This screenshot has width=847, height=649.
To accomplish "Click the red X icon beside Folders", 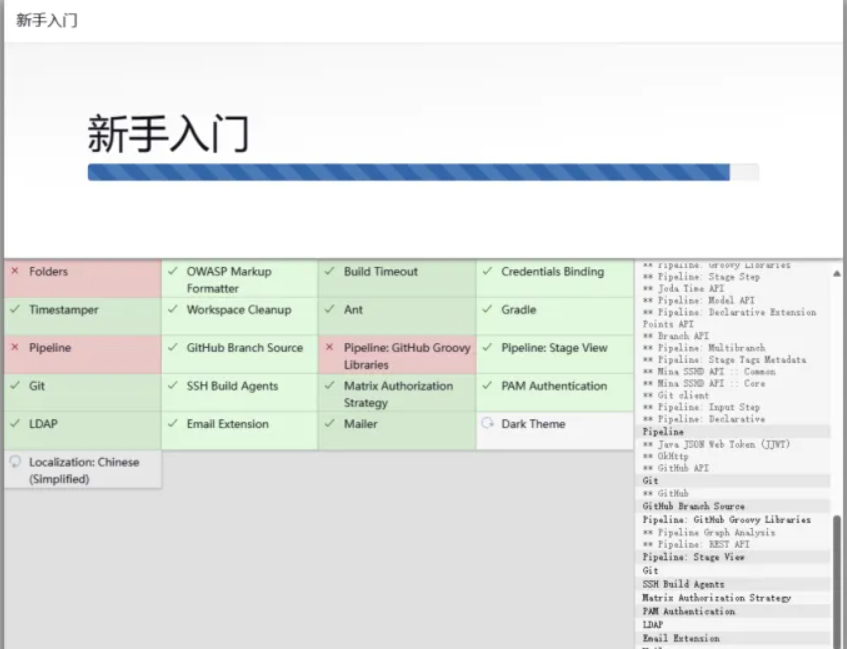I will [x=15, y=271].
